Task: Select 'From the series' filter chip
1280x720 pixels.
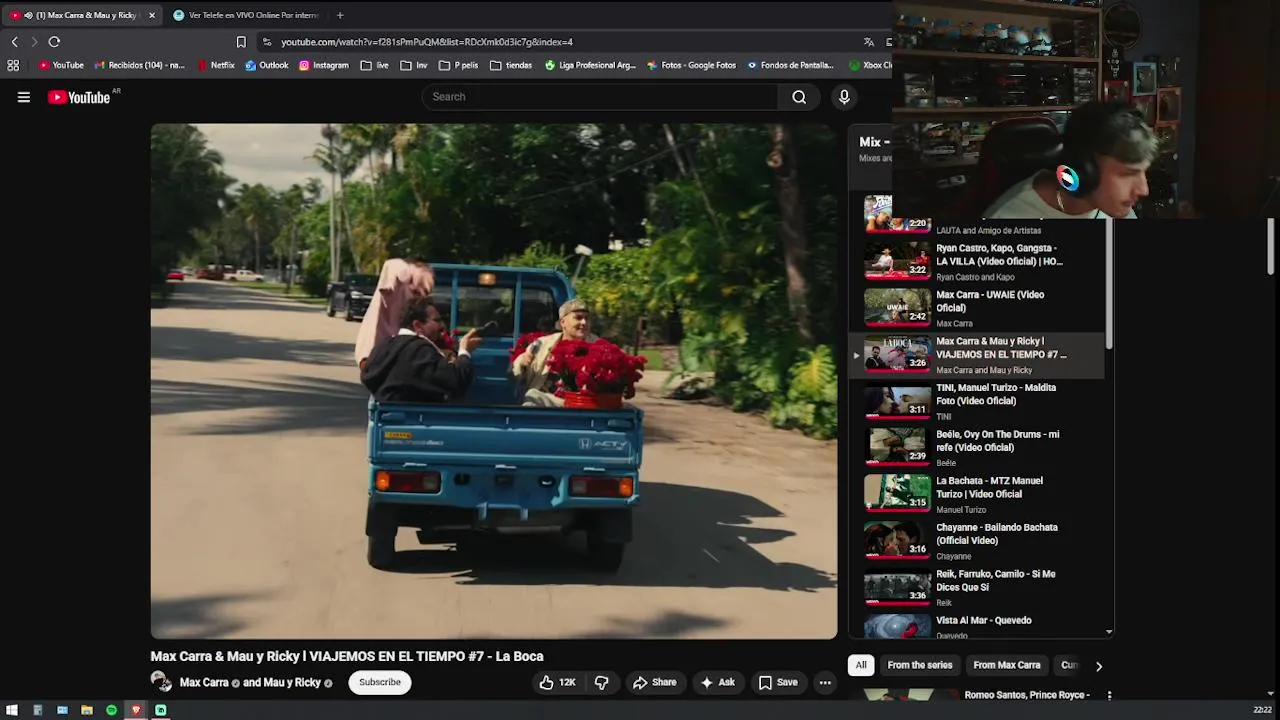Action: [920, 665]
